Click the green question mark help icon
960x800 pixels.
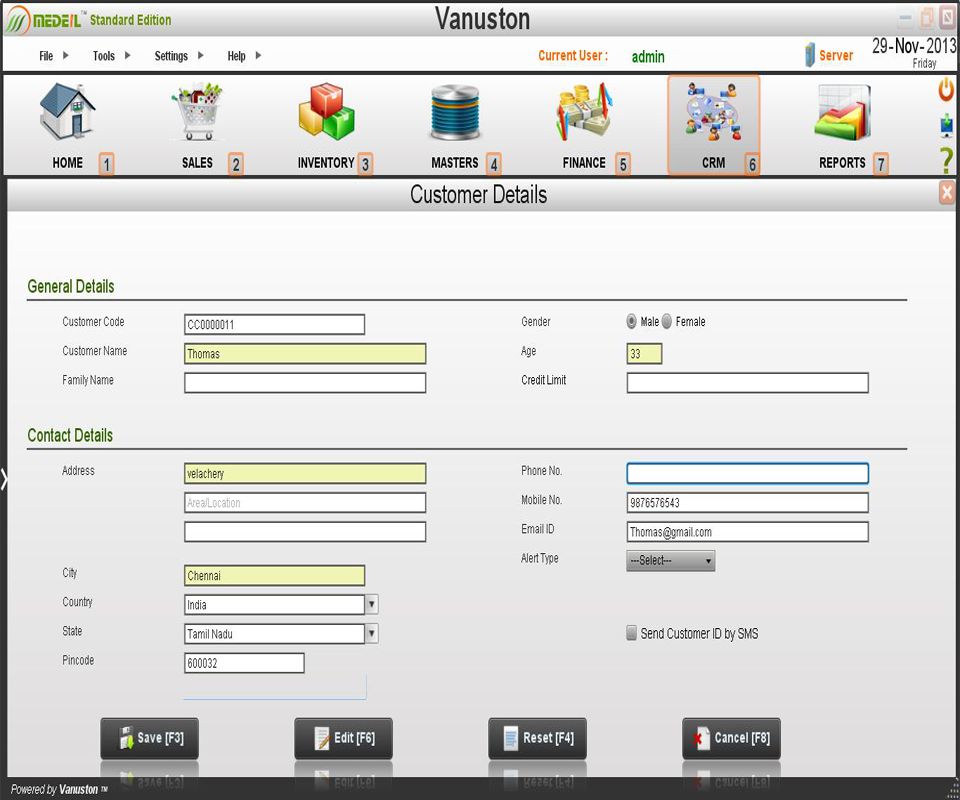947,160
